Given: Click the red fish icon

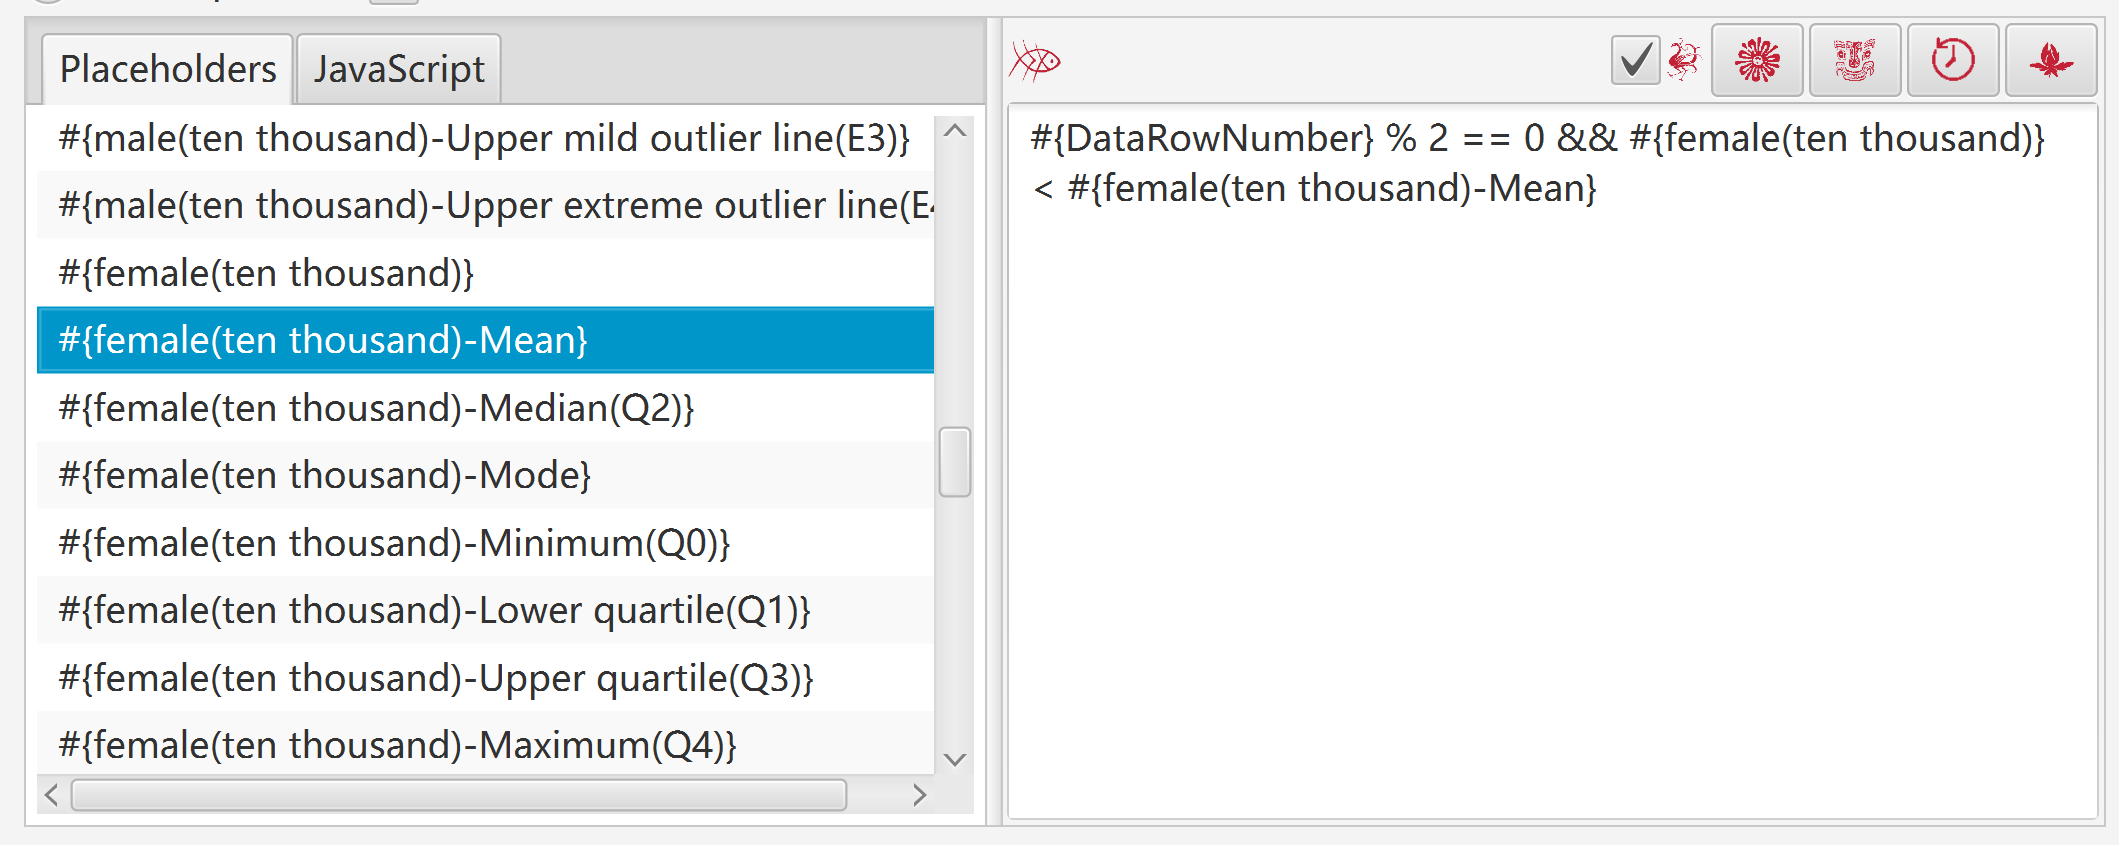Looking at the screenshot, I should pos(1035,62).
